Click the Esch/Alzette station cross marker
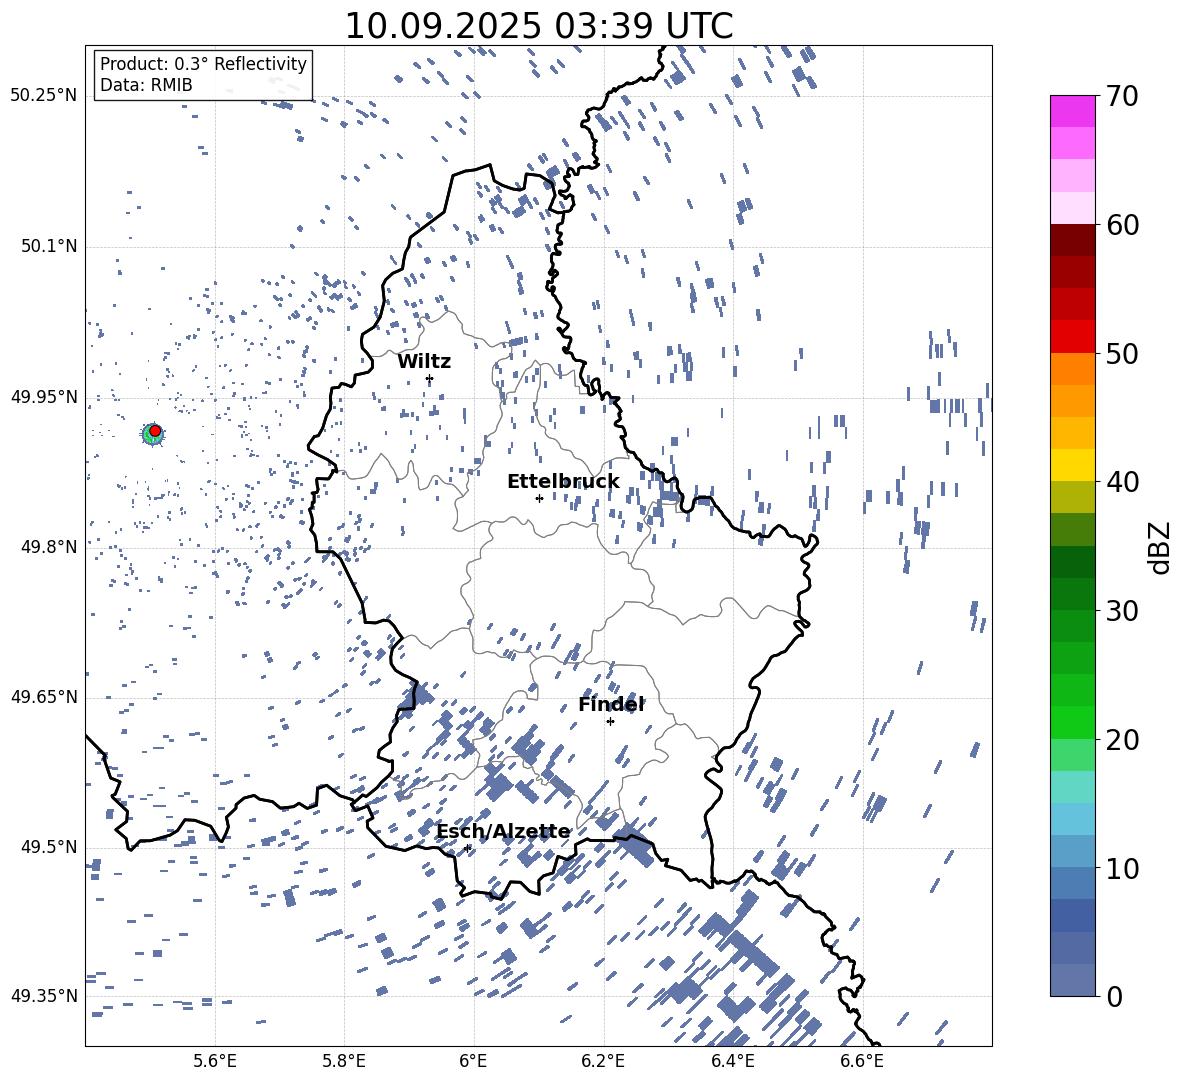1184x1081 pixels. pos(467,848)
